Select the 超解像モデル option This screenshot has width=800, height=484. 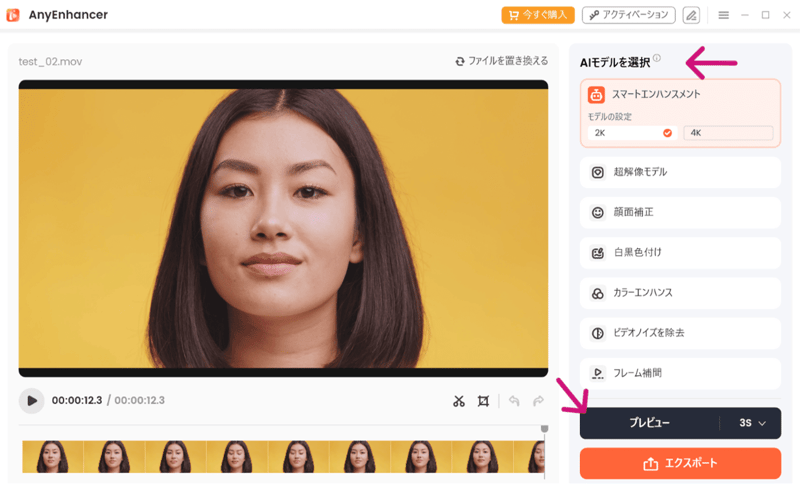(x=680, y=172)
